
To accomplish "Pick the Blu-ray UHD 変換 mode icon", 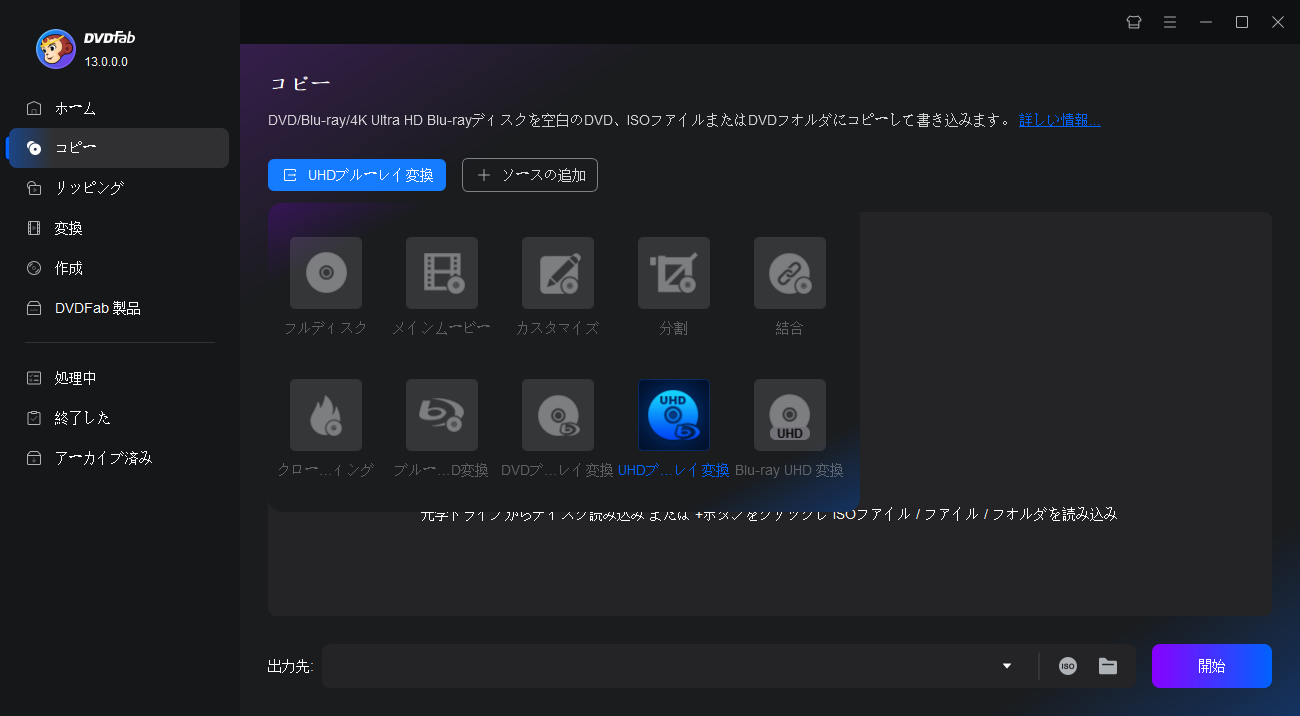I will click(x=790, y=414).
